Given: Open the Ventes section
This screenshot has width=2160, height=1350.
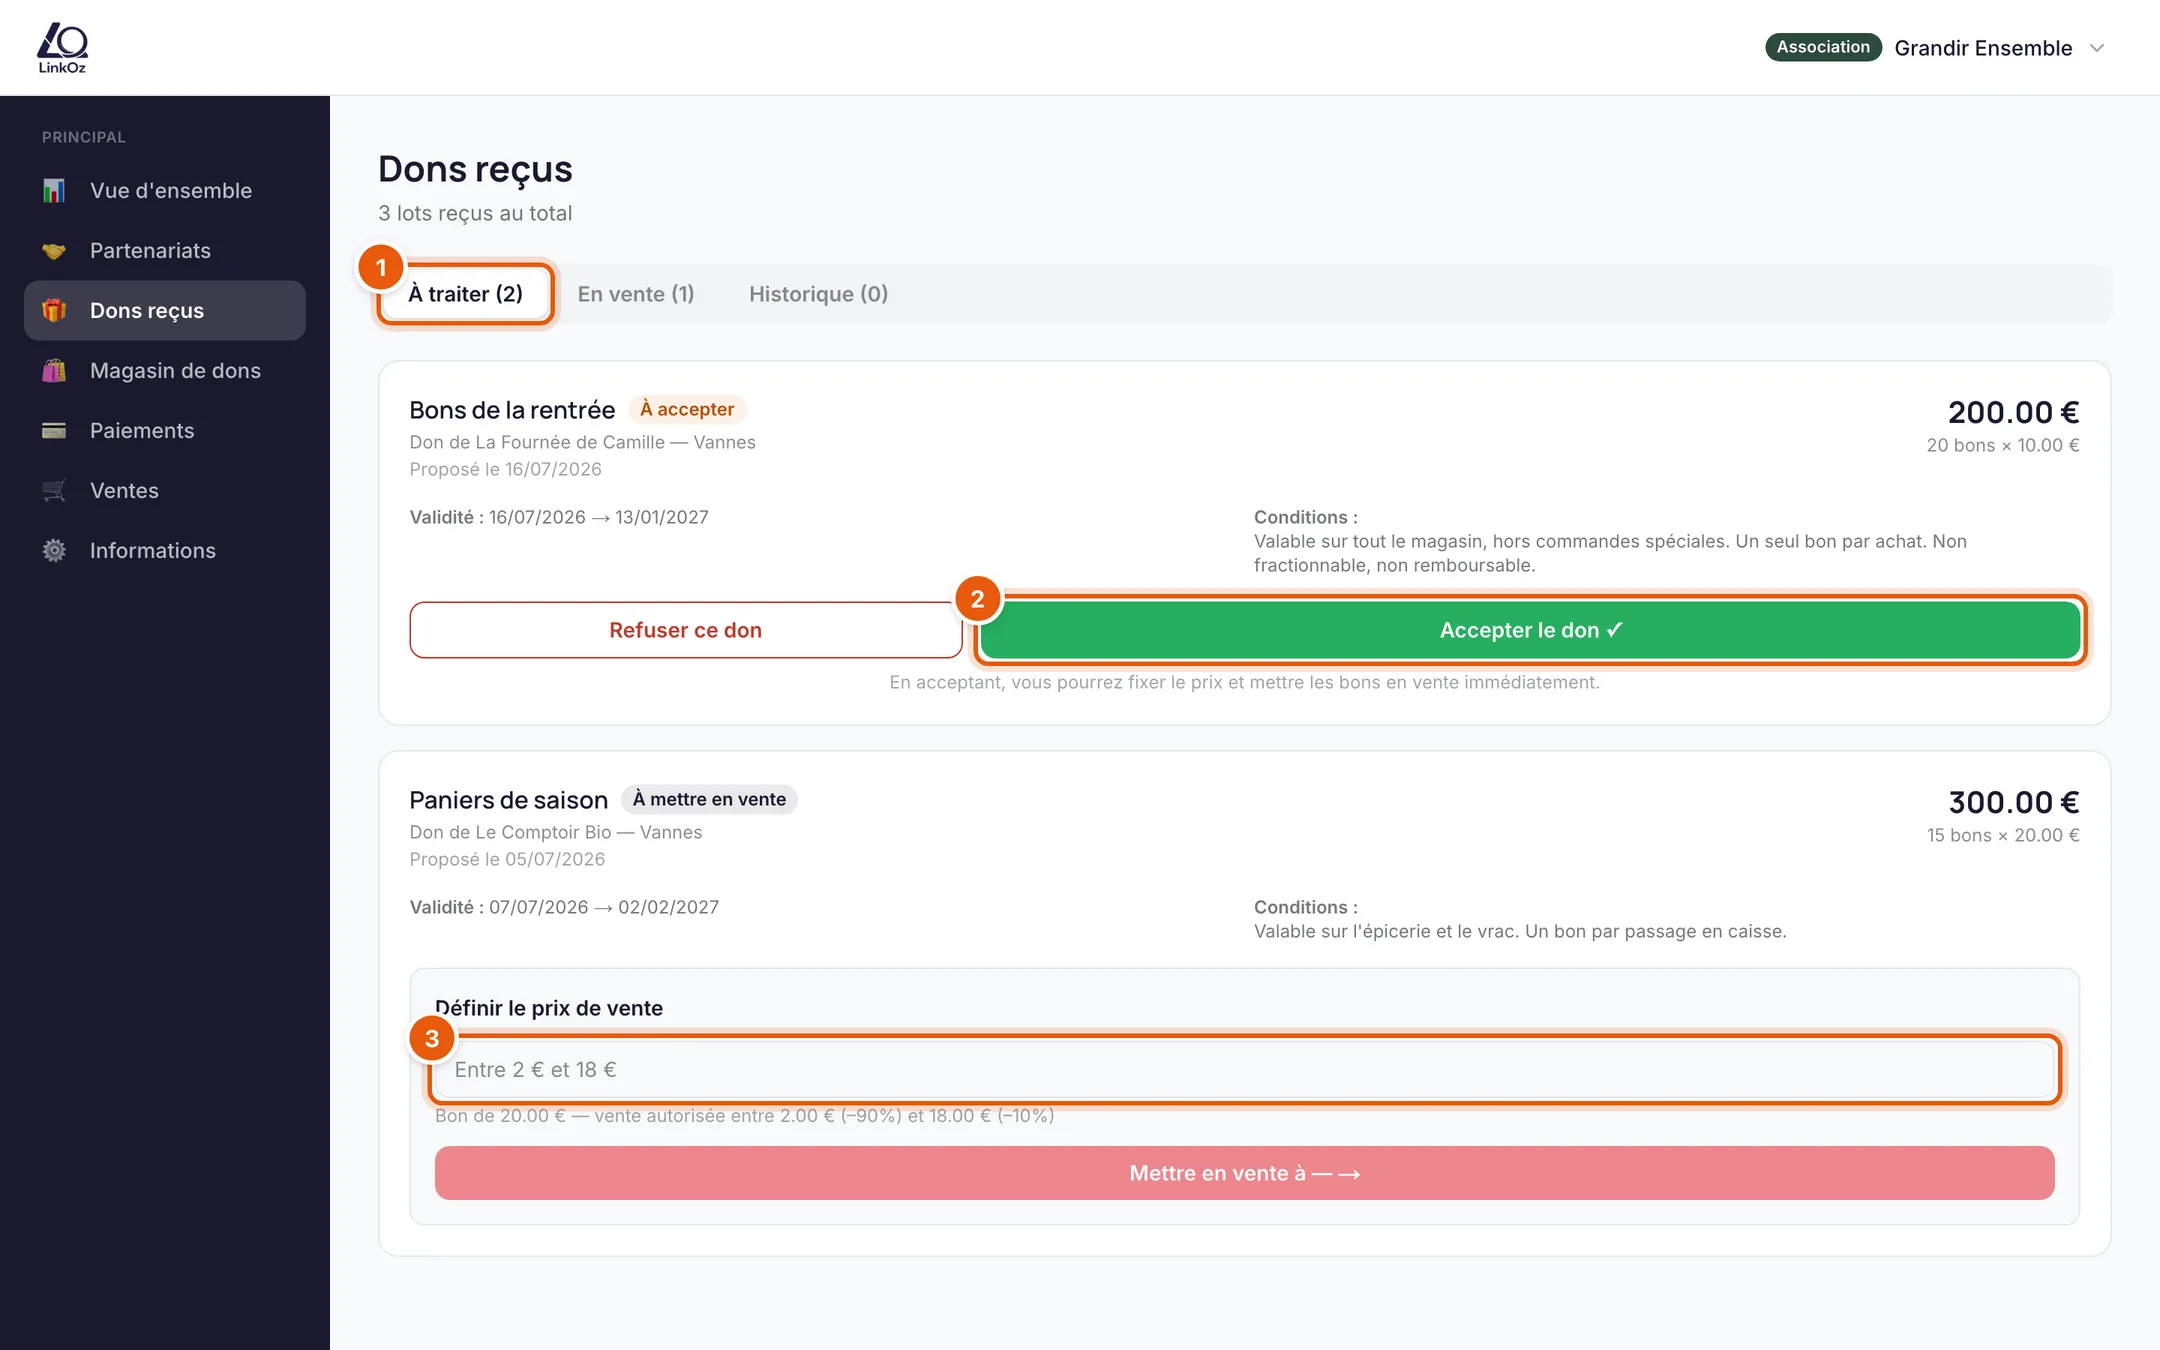Looking at the screenshot, I should click(x=165, y=490).
